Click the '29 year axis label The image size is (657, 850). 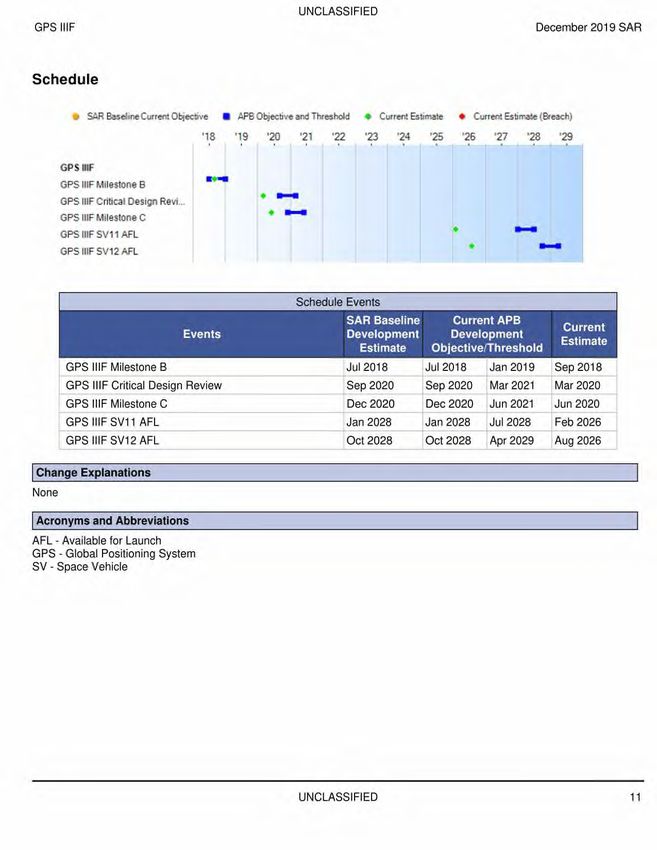click(566, 137)
